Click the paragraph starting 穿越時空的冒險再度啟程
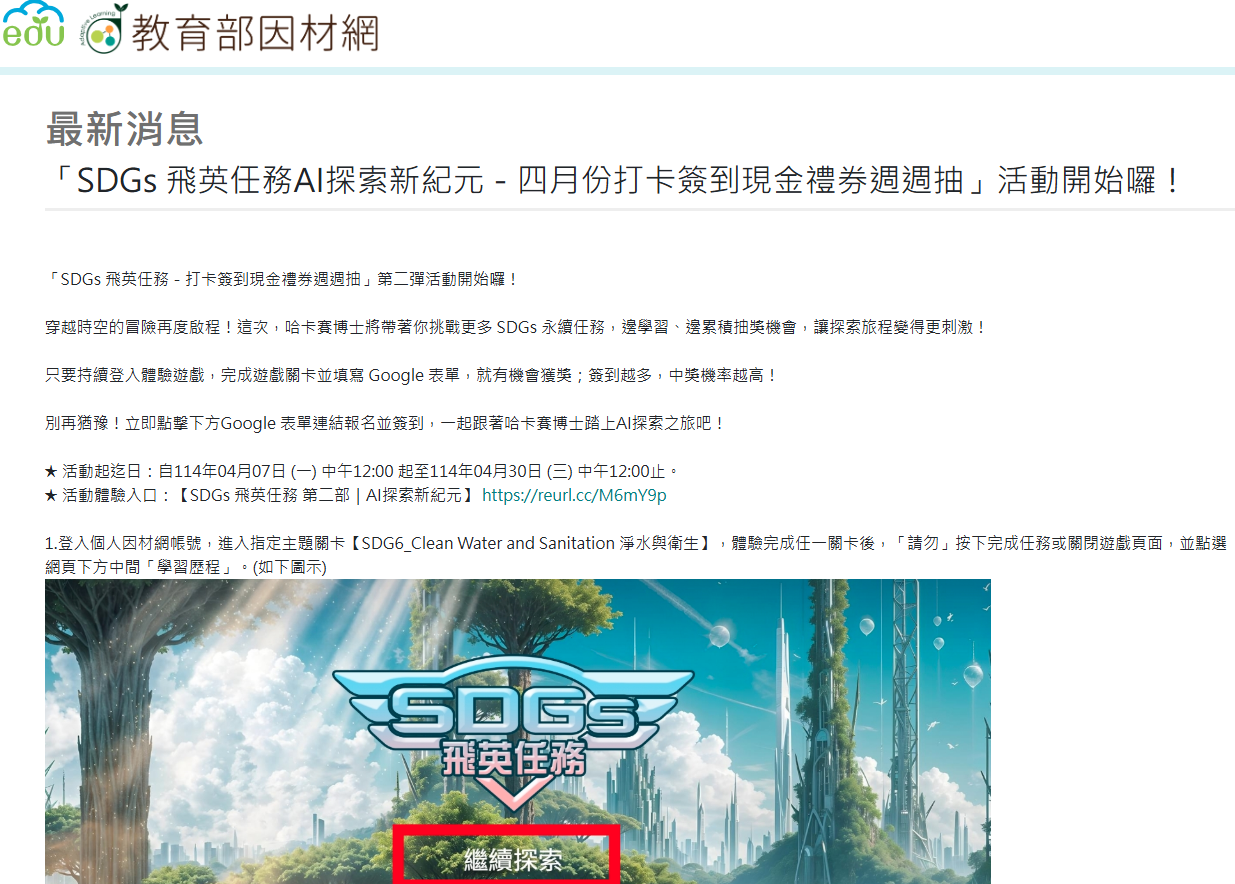 click(x=516, y=327)
